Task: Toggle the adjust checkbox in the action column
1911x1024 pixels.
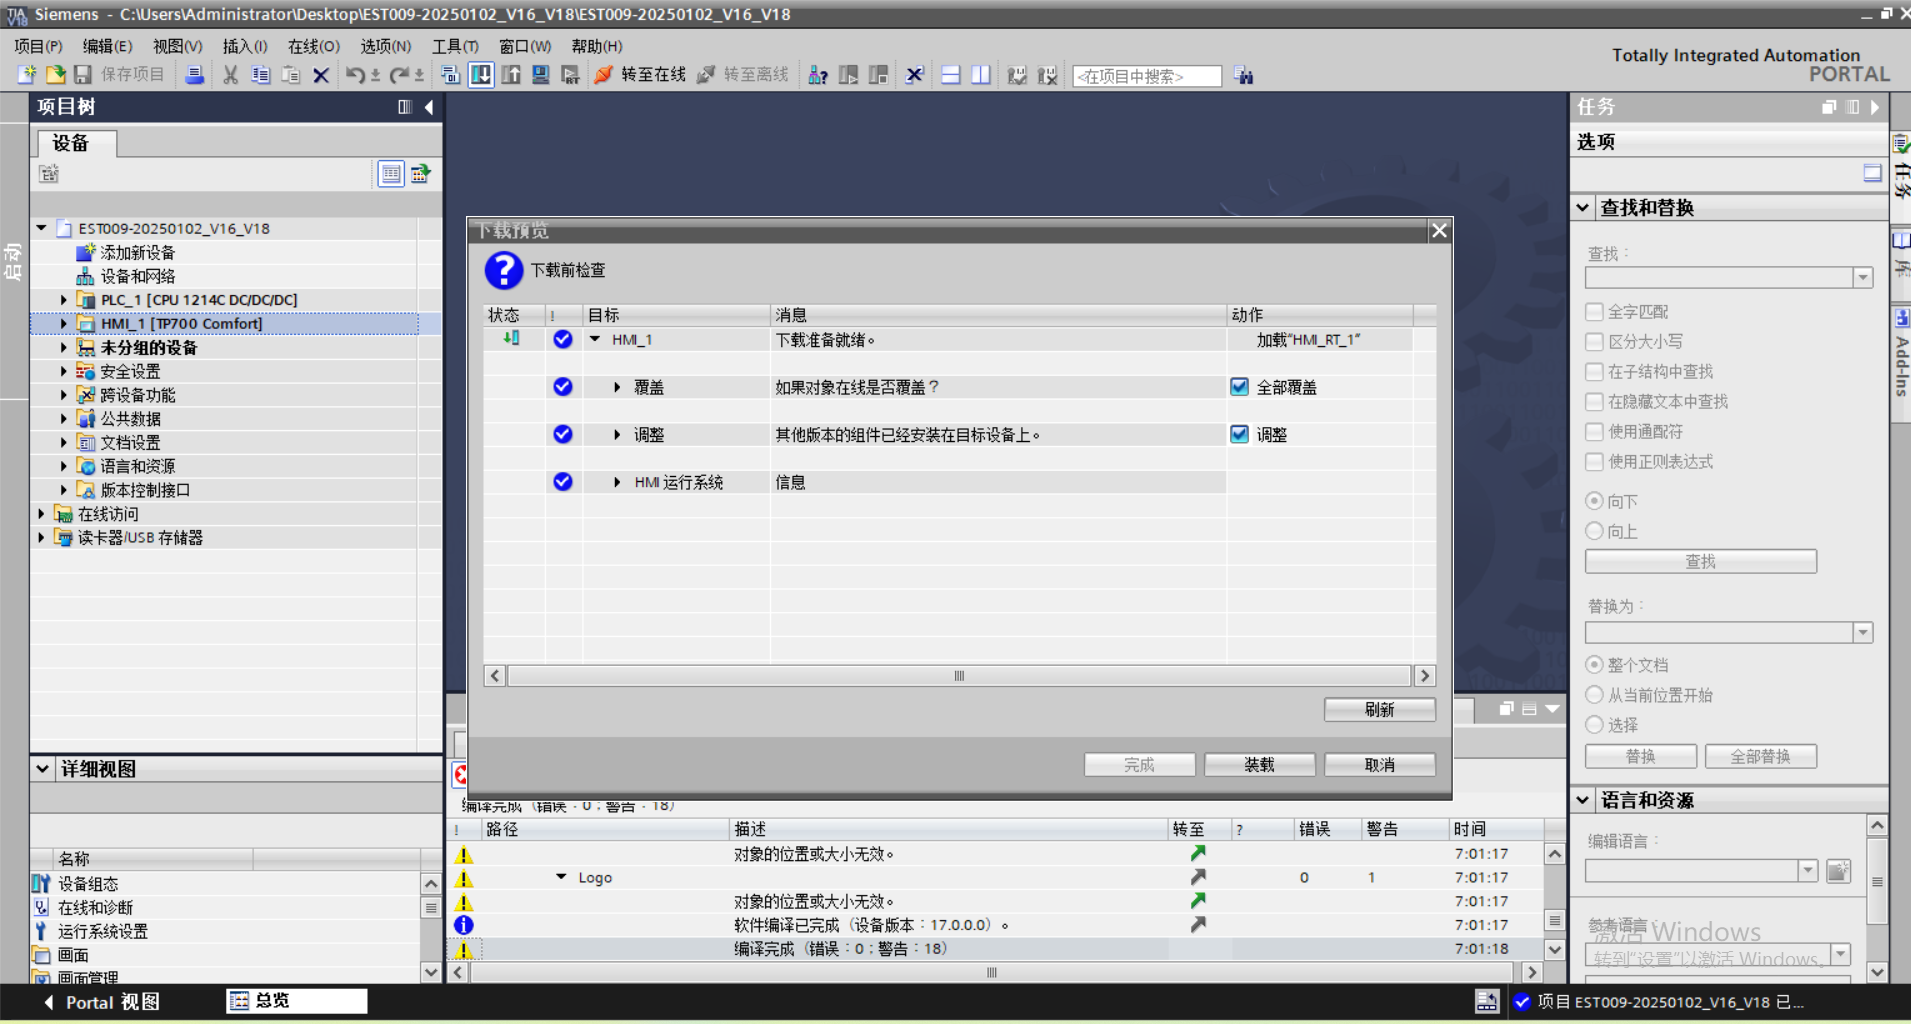Action: pos(1239,434)
